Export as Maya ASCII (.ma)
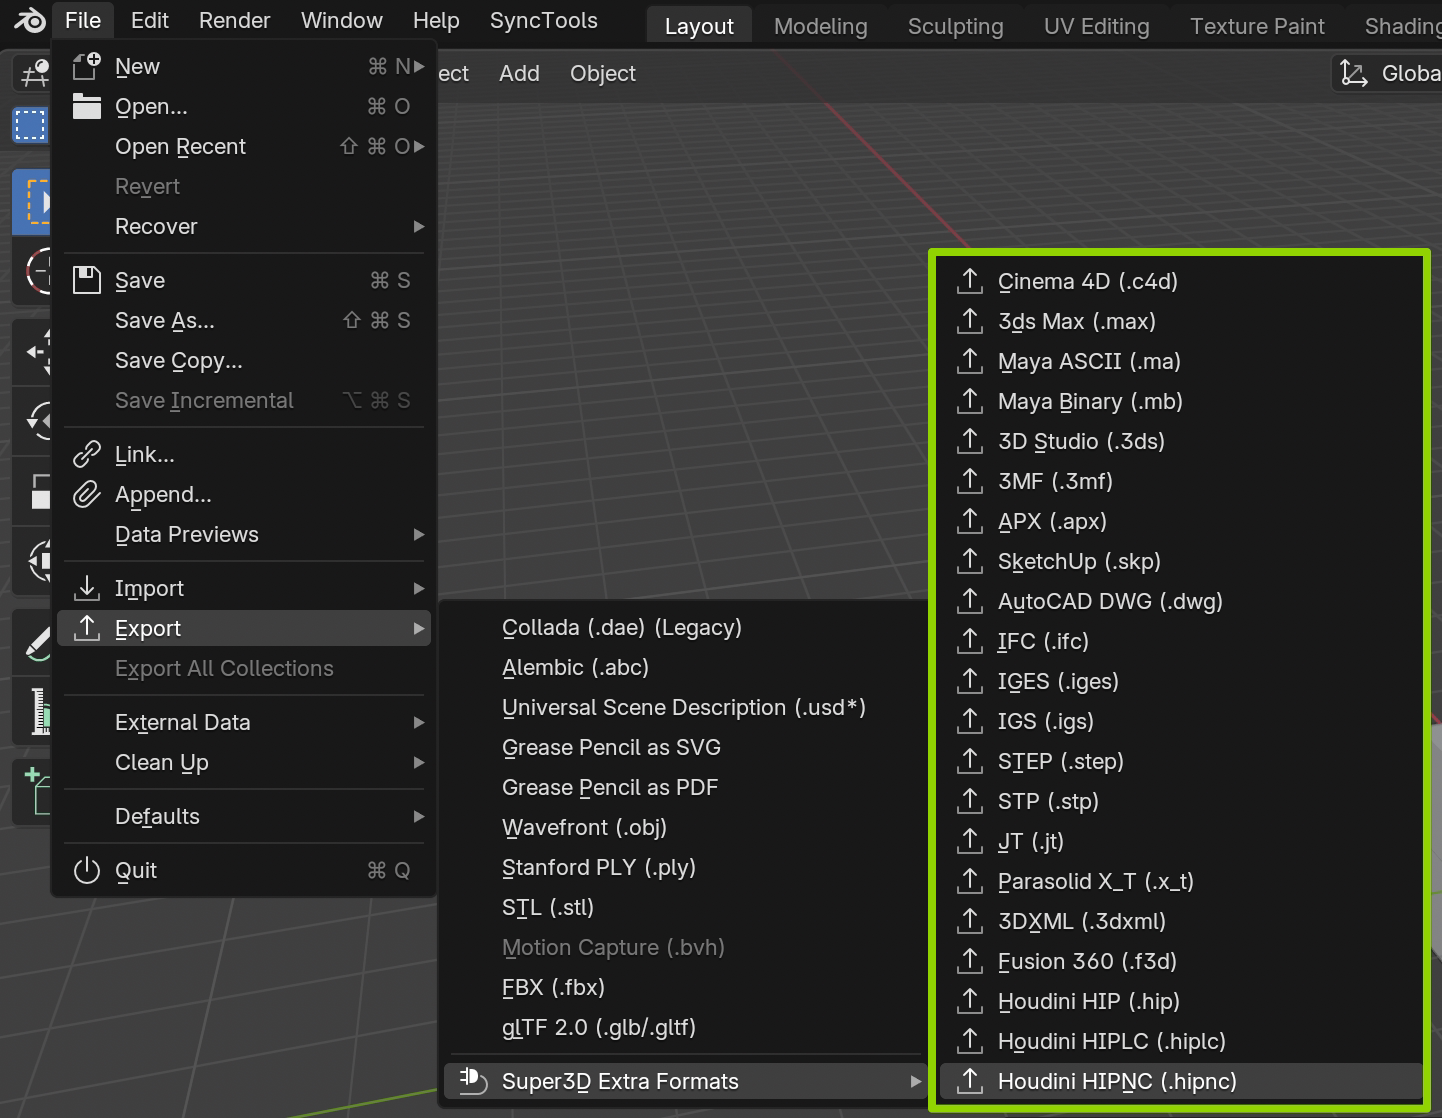Image resolution: width=1442 pixels, height=1118 pixels. (1181, 361)
